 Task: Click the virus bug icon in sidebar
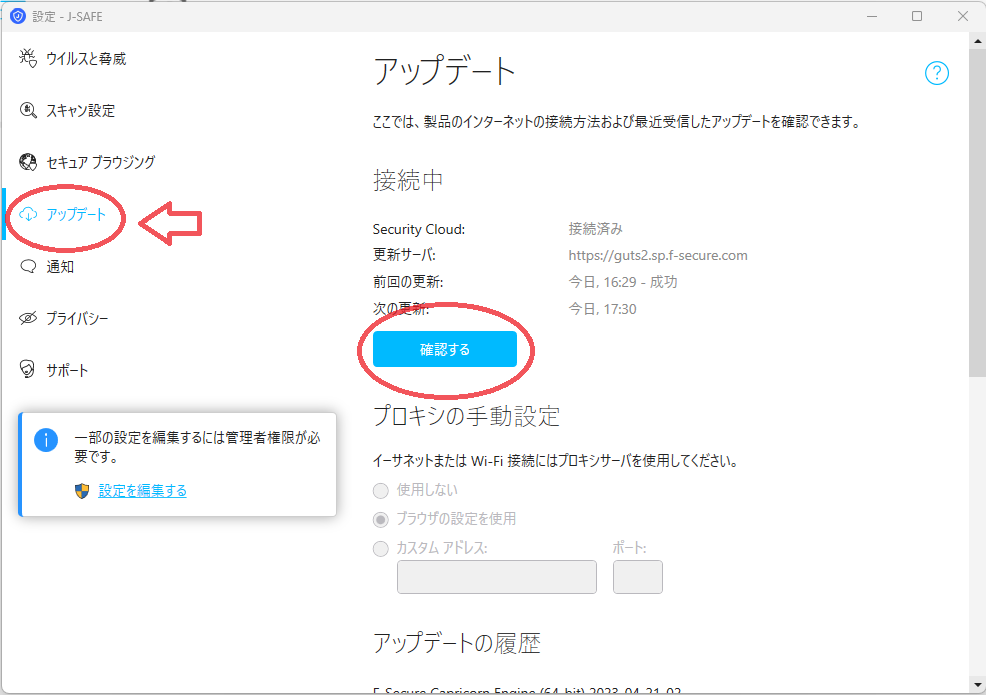(28, 58)
